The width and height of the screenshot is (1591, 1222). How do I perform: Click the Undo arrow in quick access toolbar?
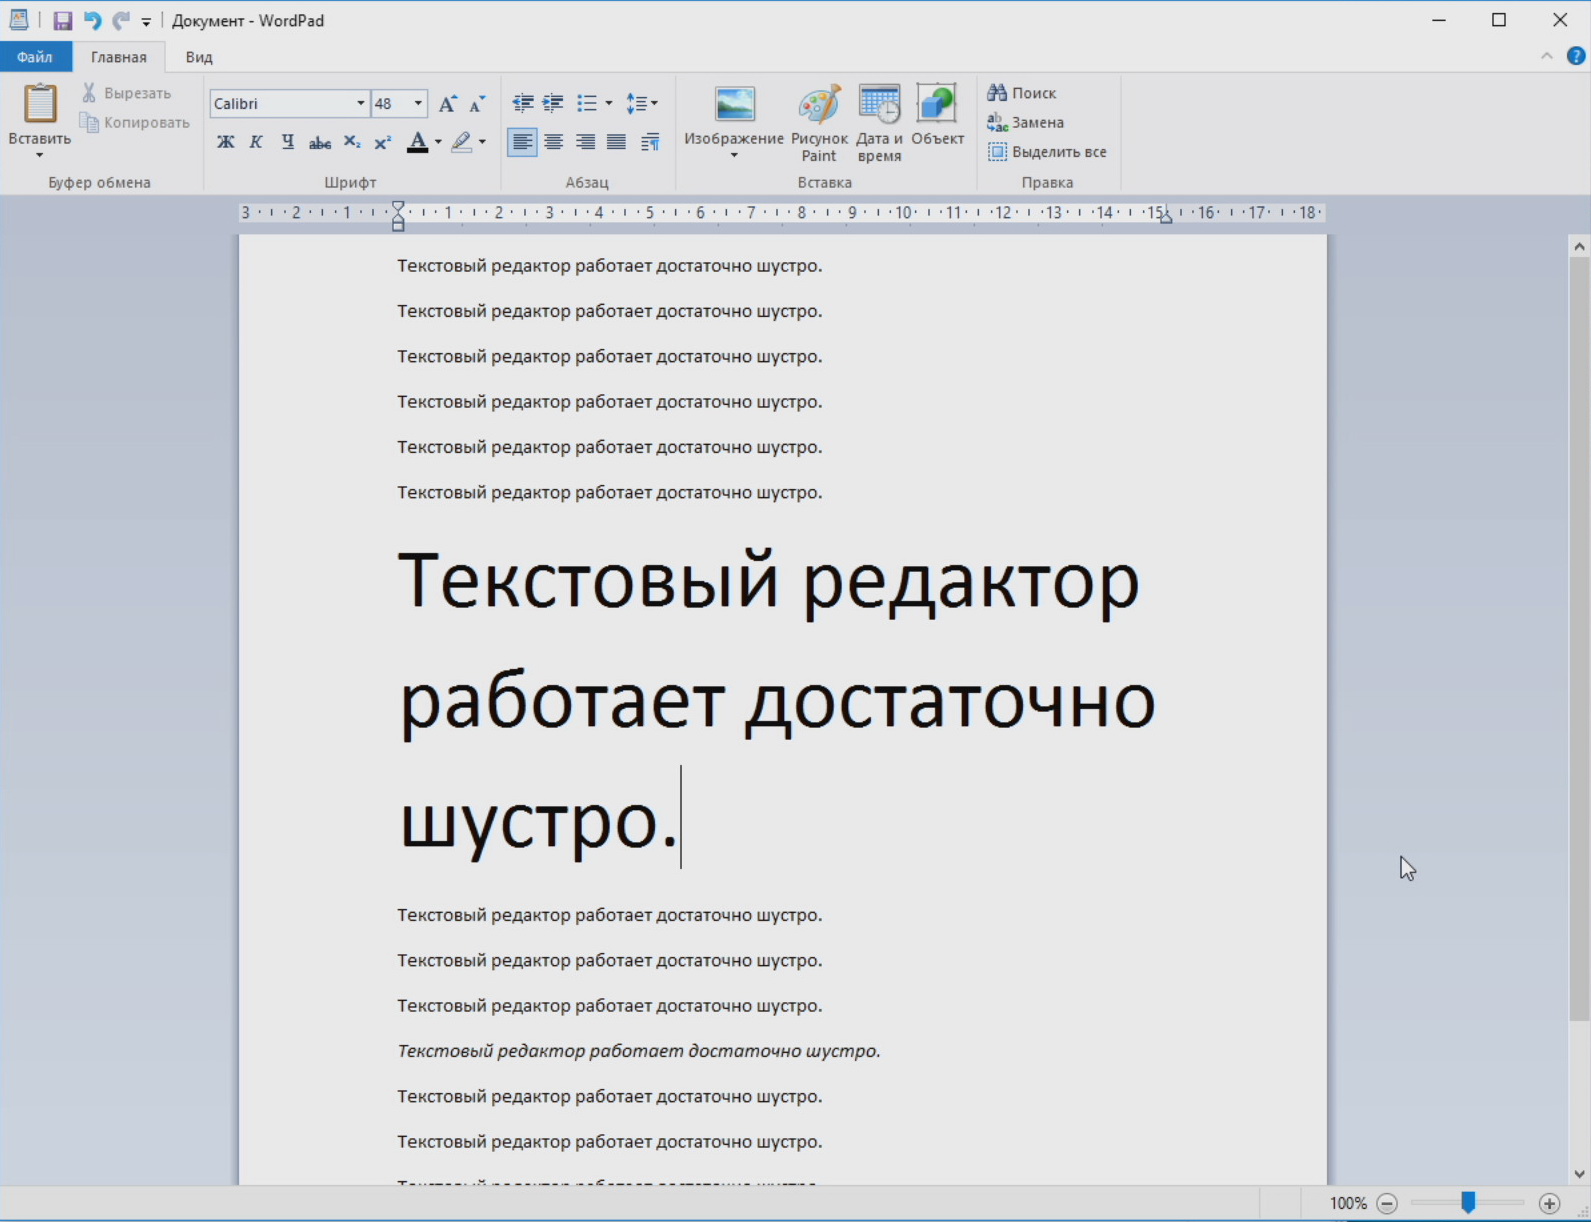point(92,21)
